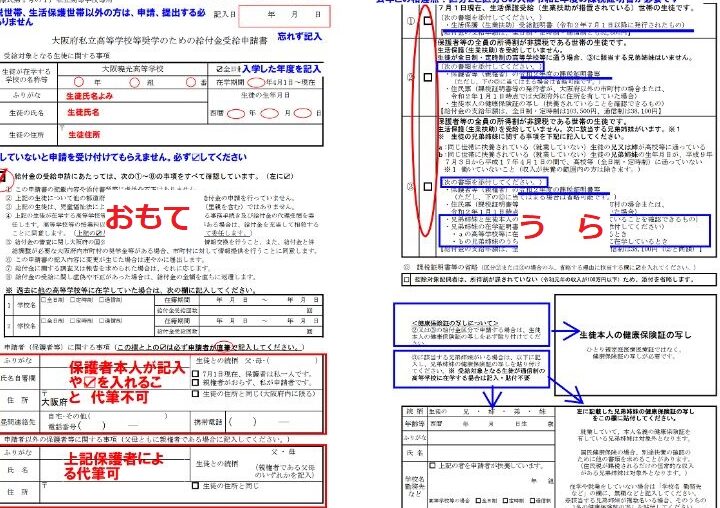The height and width of the screenshot is (508, 720).
Task: Tick '親権者がおらず、私が申請者です' checkbox
Action: pyautogui.click(x=196, y=382)
